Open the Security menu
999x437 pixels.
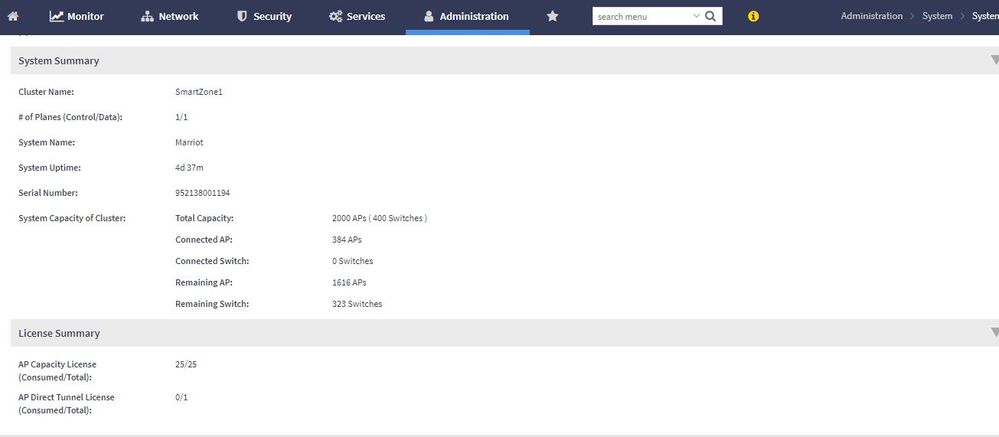pyautogui.click(x=264, y=16)
